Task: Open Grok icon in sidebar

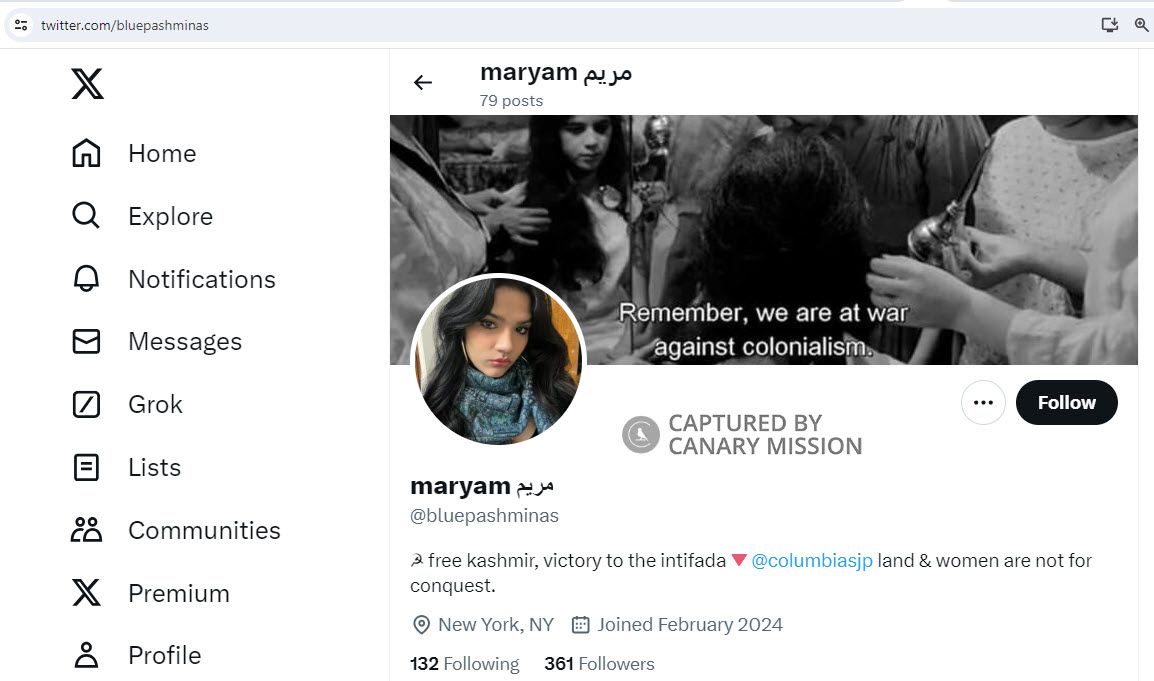Action: click(87, 405)
